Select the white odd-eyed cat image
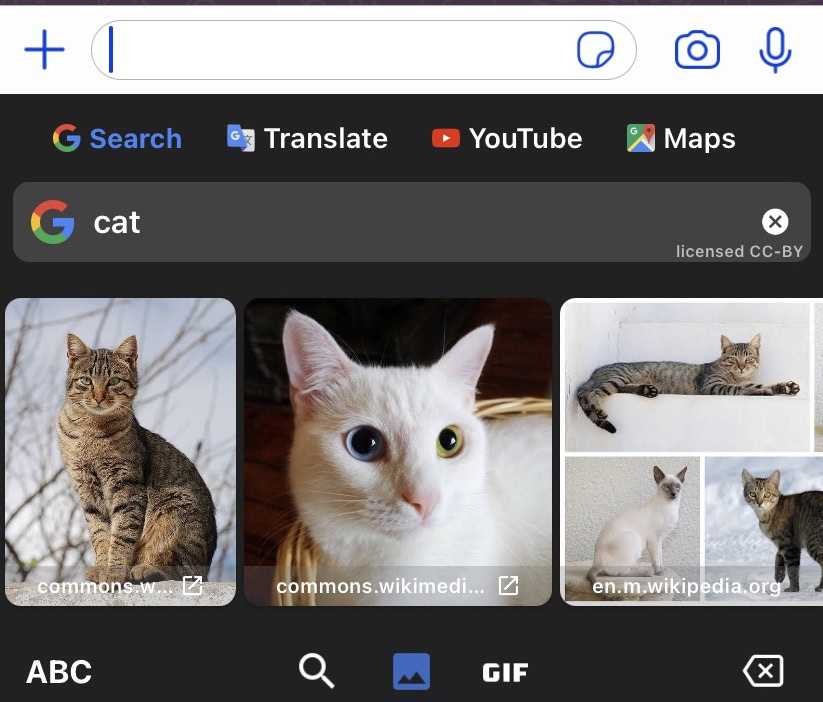 pos(398,452)
